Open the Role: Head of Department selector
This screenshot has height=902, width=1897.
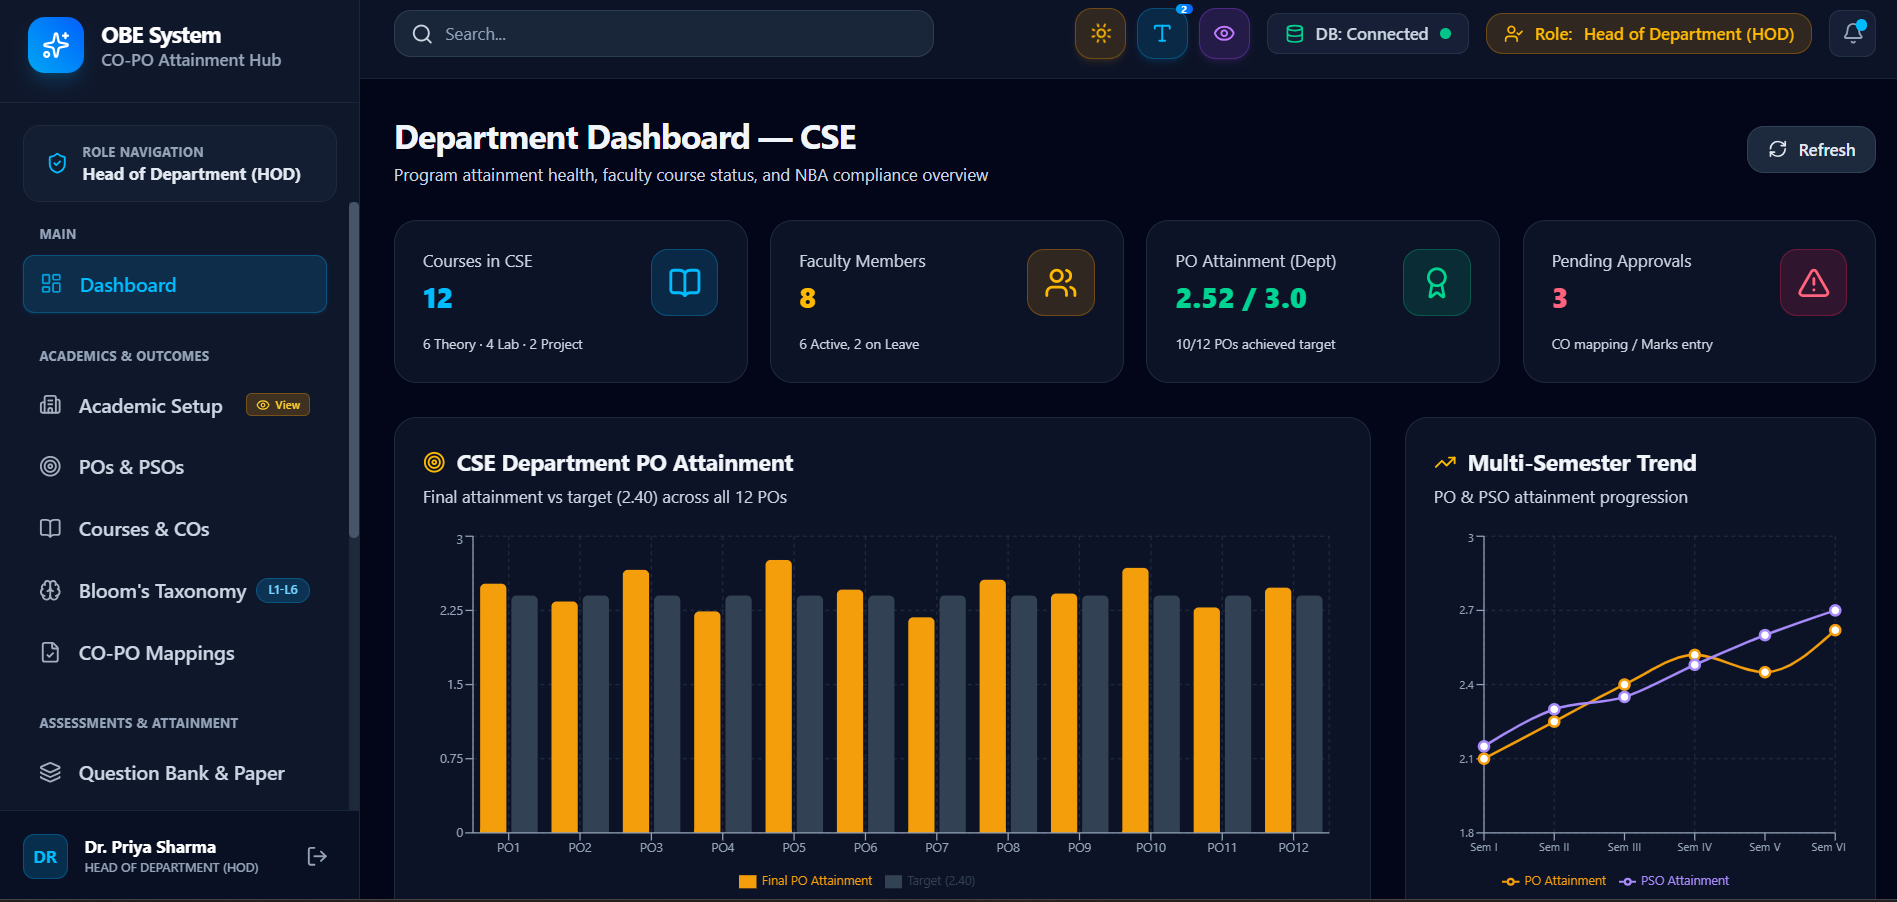click(x=1648, y=34)
